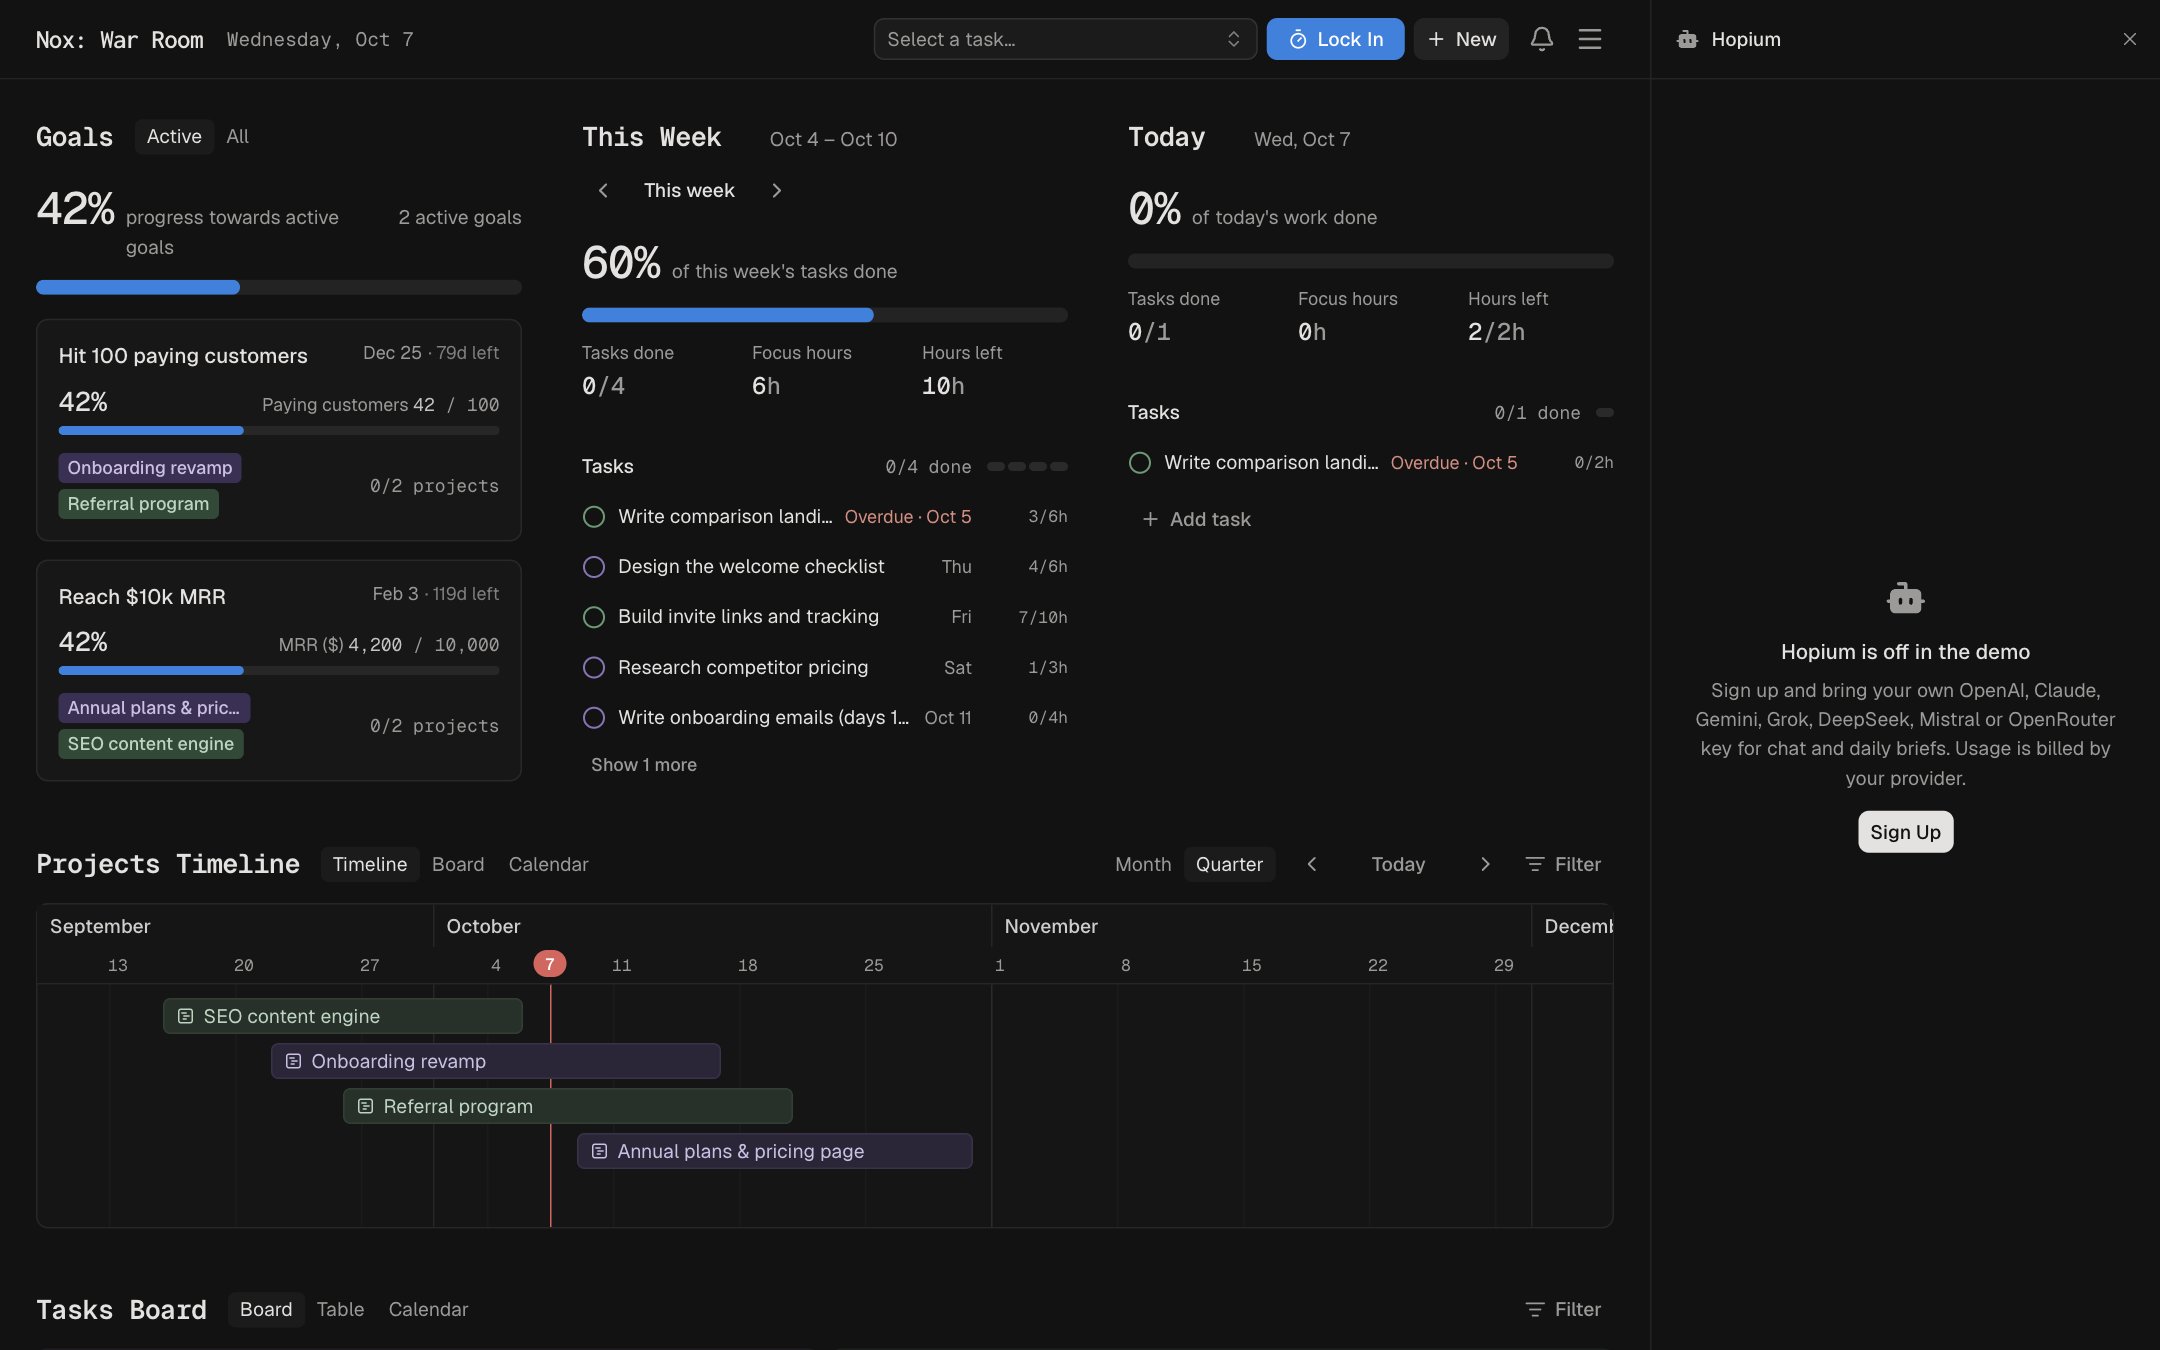This screenshot has width=2160, height=1350.
Task: Check off Design the welcome checklist
Action: coord(593,567)
